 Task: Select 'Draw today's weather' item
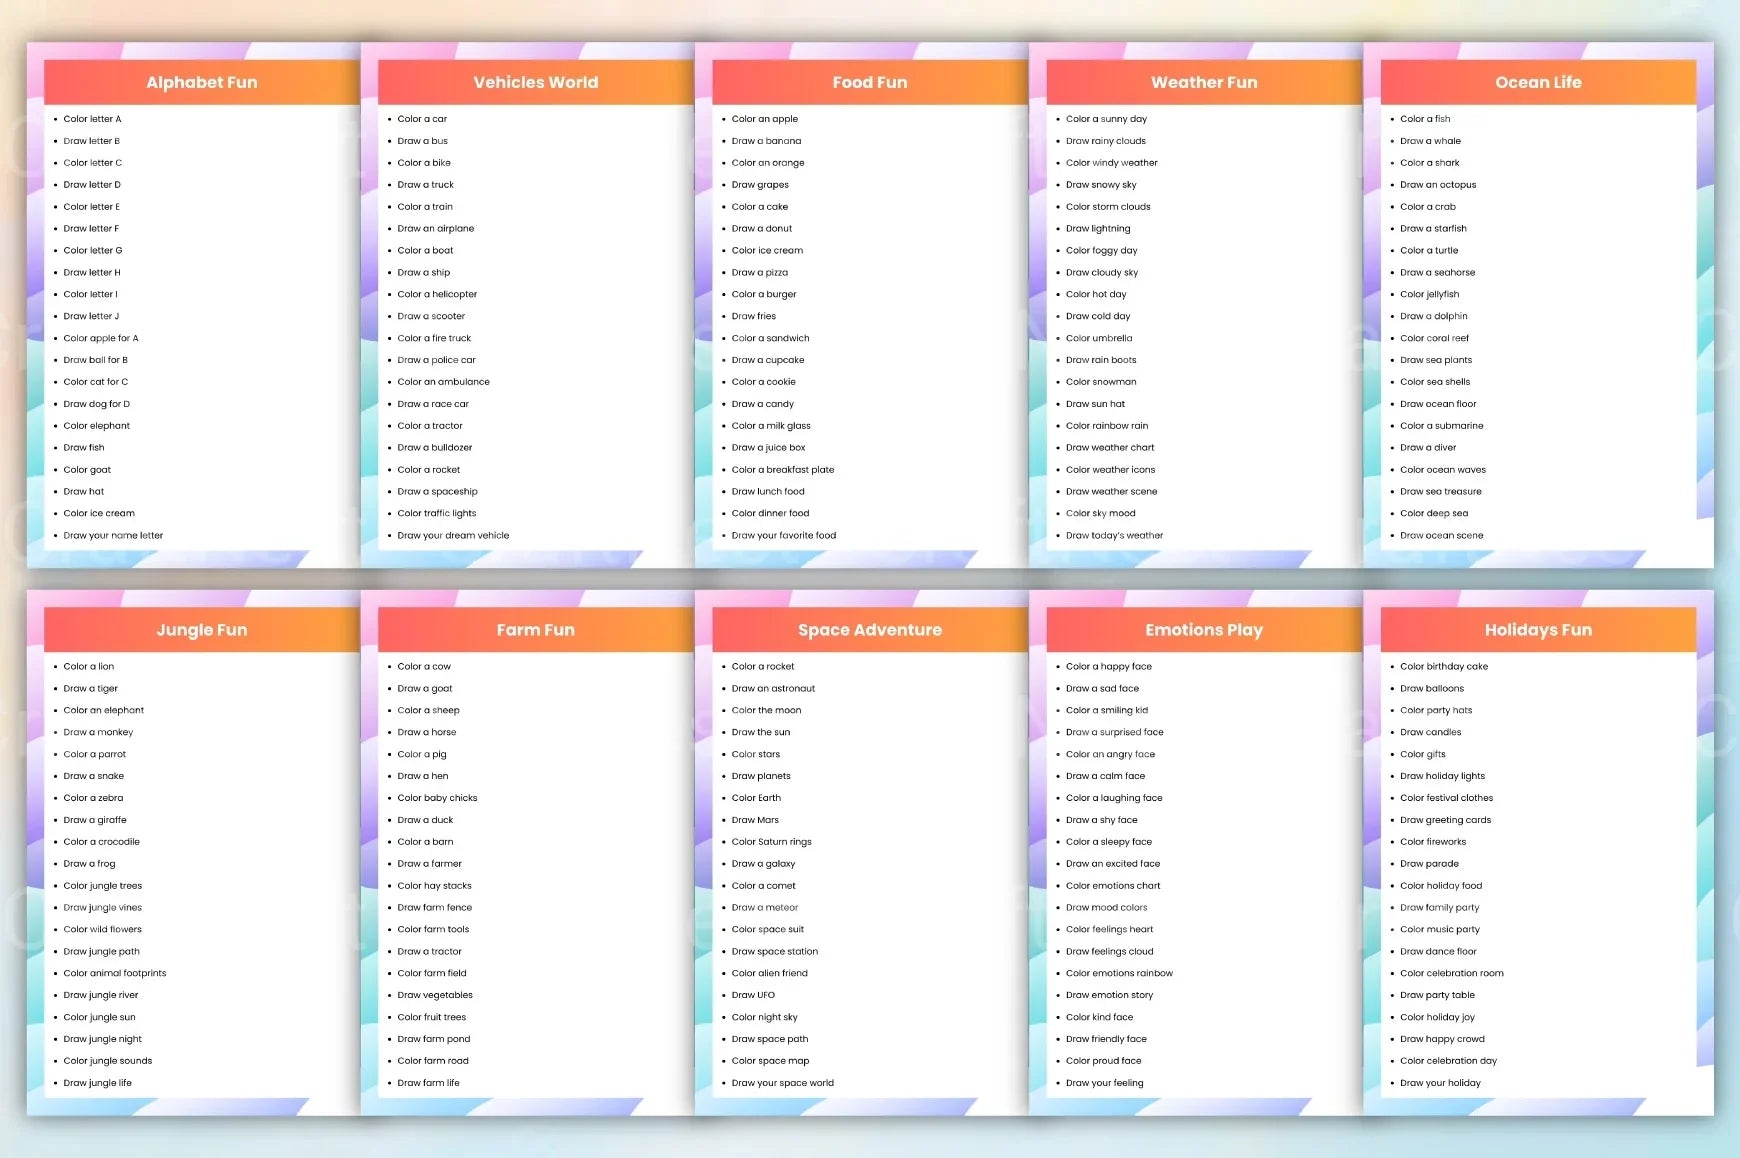[x=1115, y=536]
